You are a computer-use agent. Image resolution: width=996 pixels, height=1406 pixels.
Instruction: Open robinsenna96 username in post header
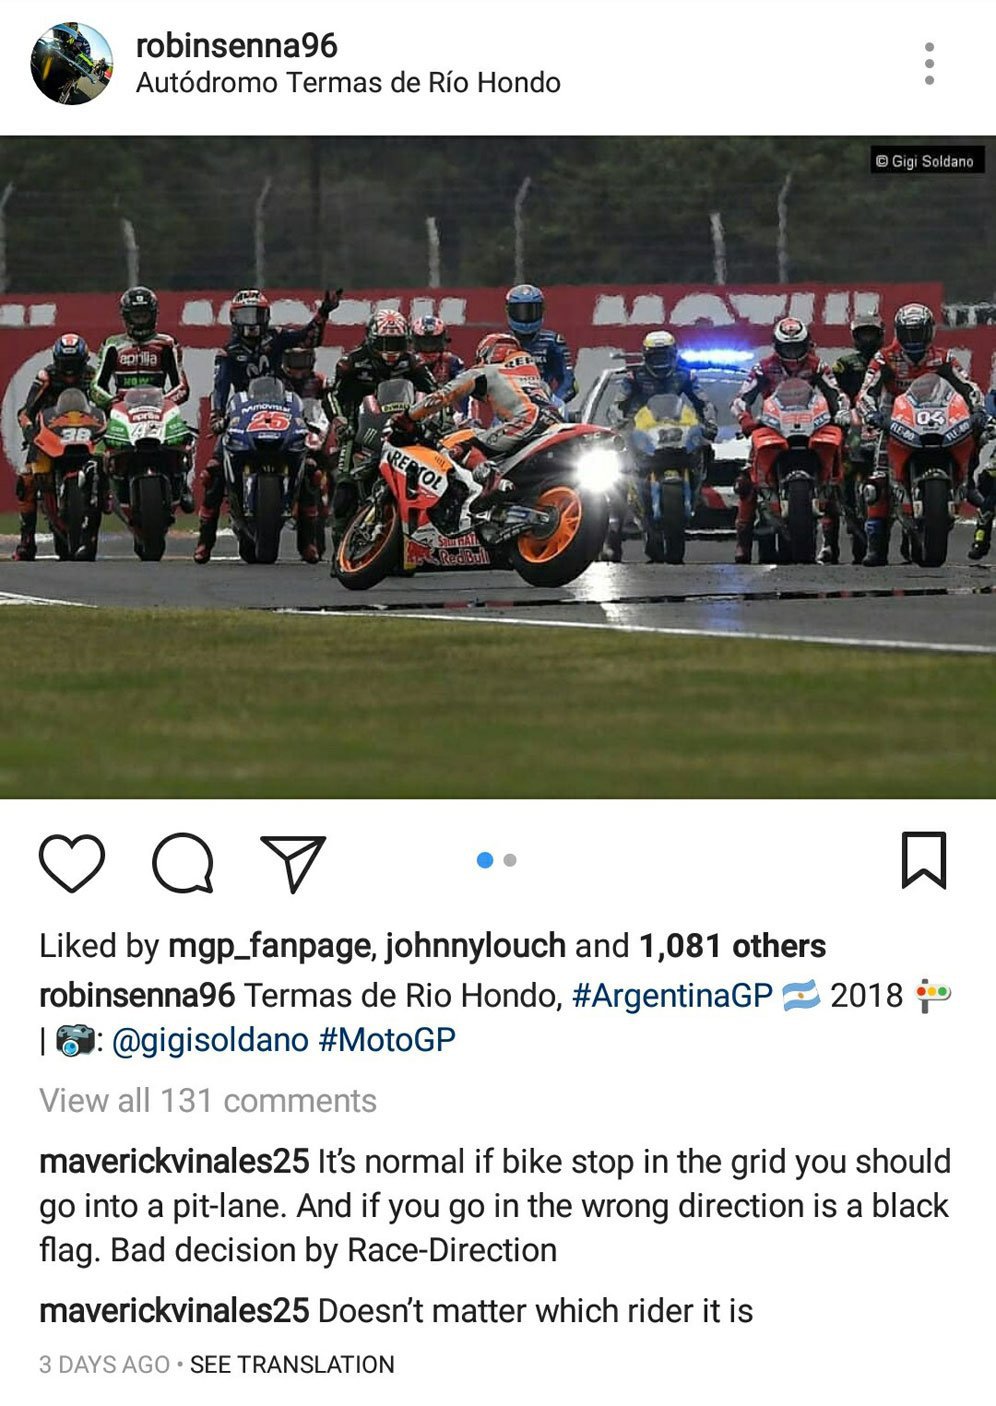click(x=237, y=45)
